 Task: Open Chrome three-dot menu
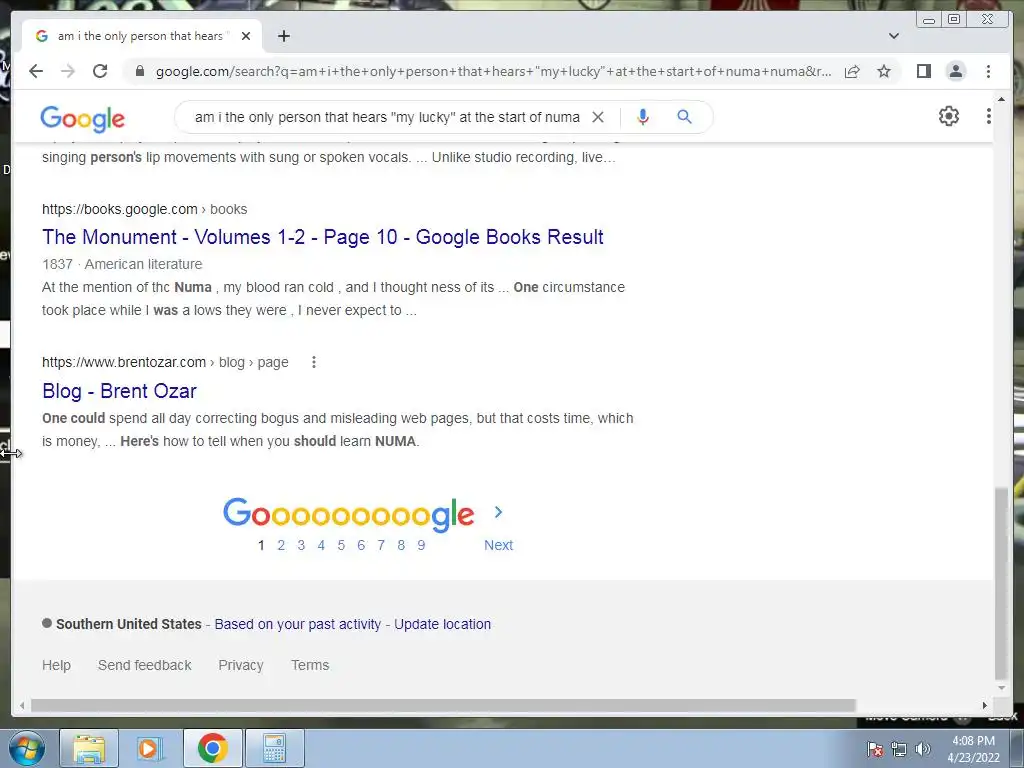click(988, 71)
